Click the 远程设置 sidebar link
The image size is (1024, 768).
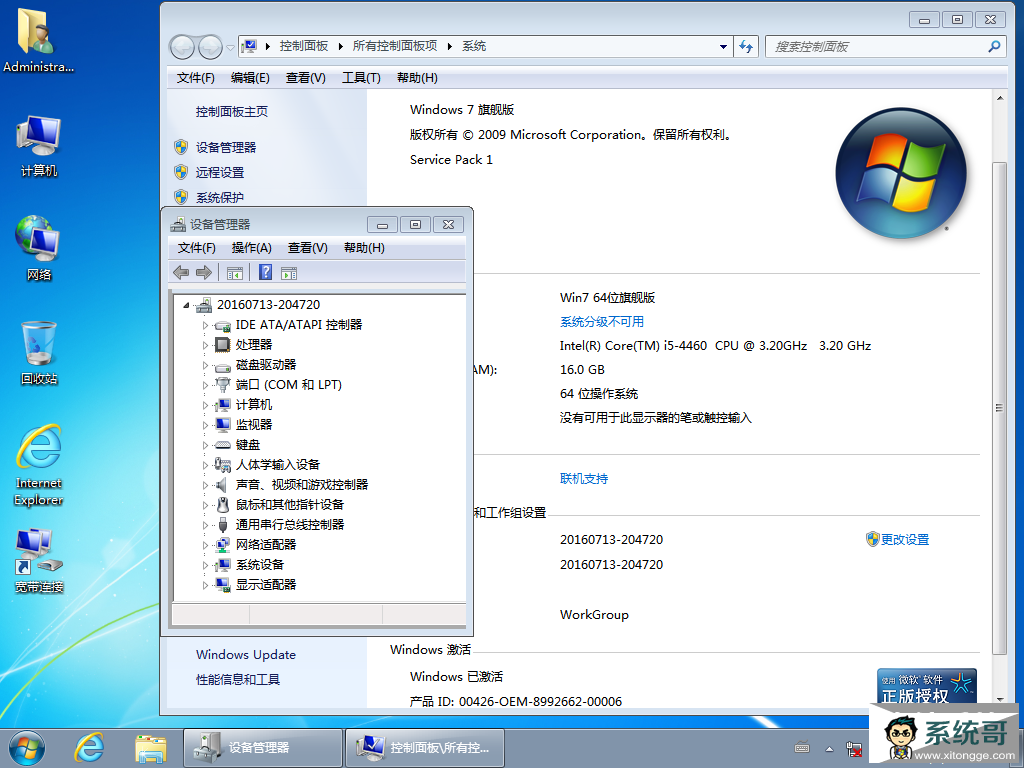(x=220, y=172)
